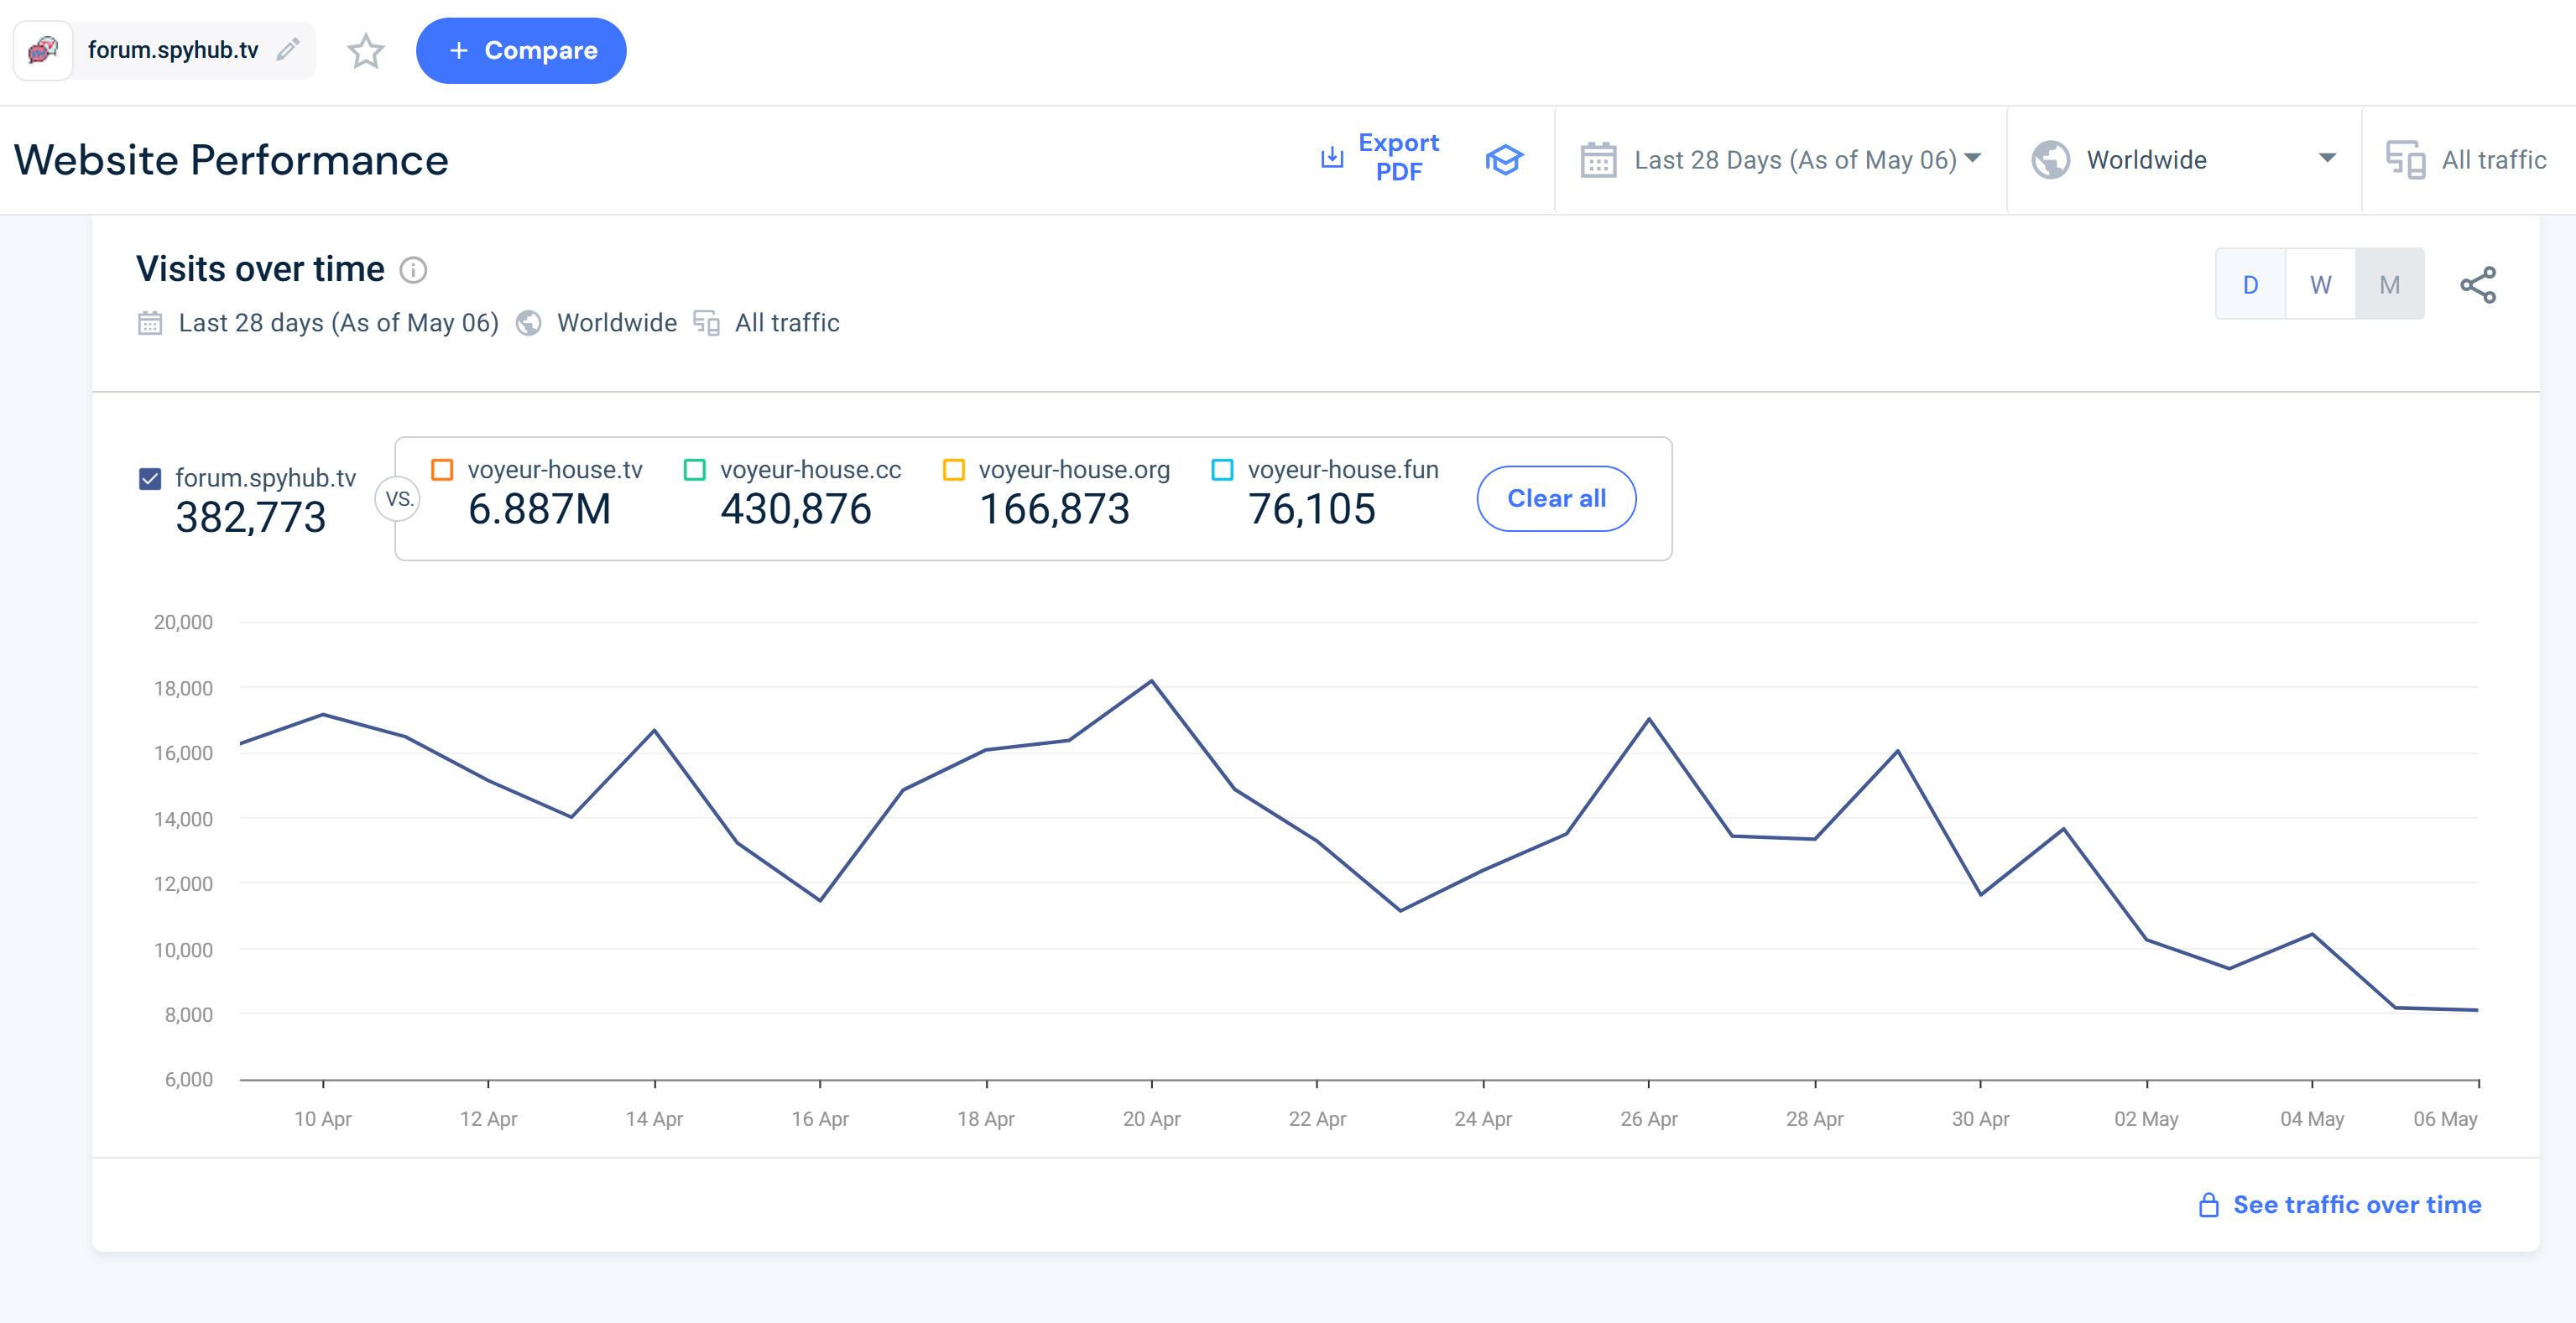Click the See traffic over time link
Viewport: 2576px width, 1323px height.
click(2356, 1205)
